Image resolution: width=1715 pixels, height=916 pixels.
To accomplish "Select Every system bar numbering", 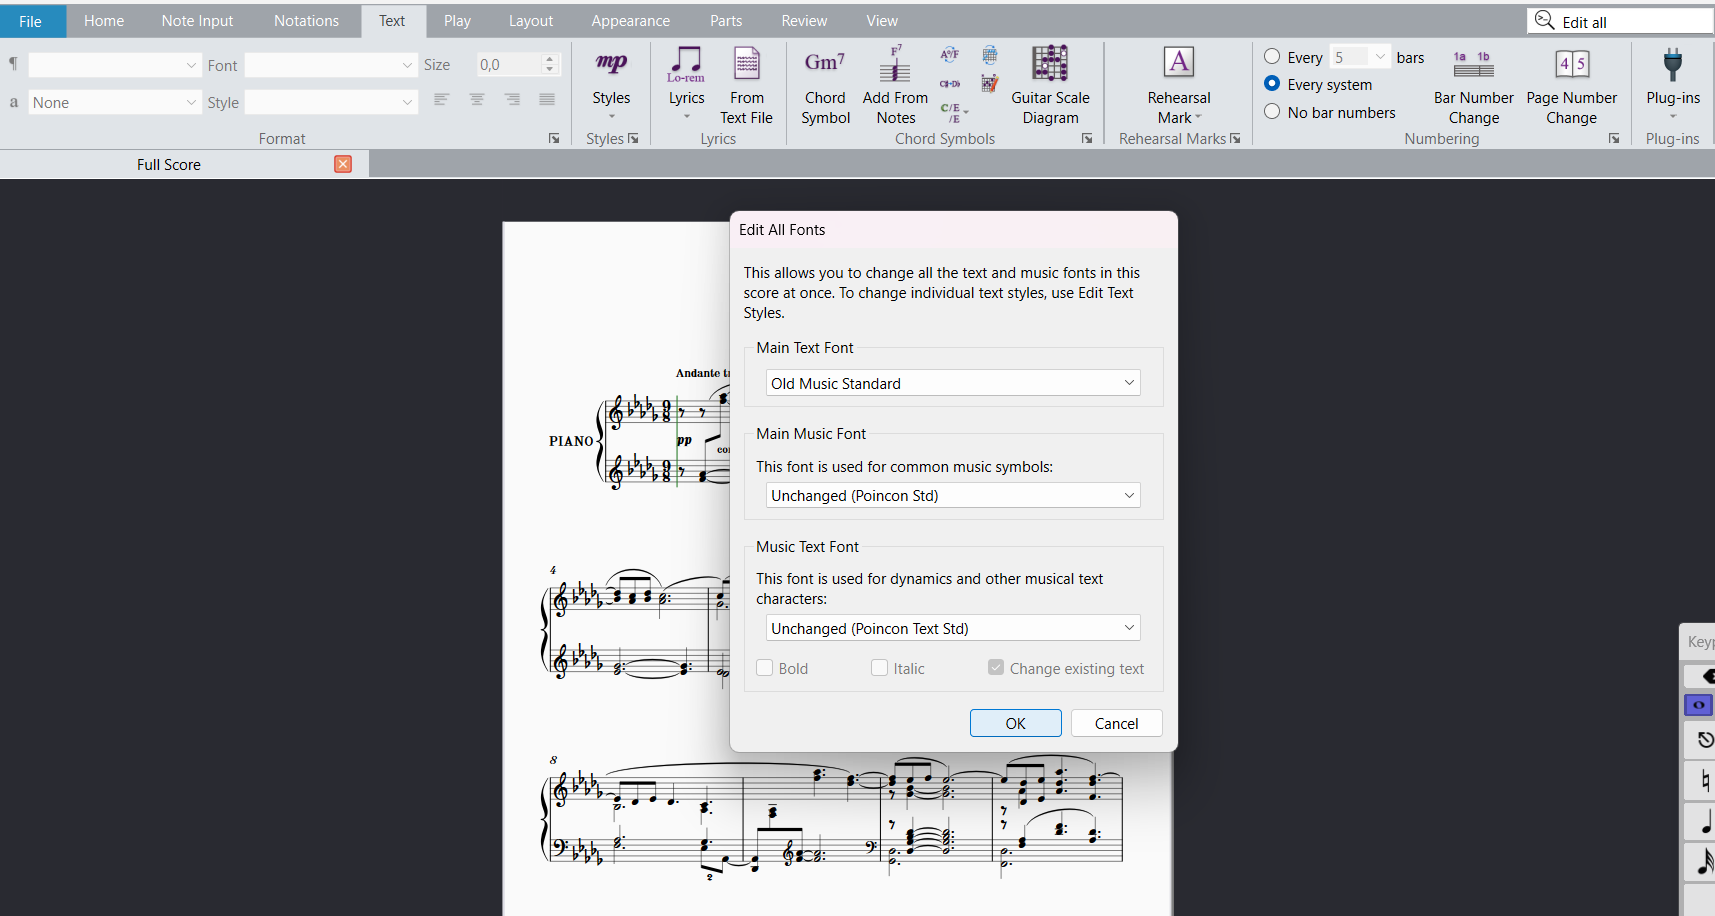I will coord(1272,84).
